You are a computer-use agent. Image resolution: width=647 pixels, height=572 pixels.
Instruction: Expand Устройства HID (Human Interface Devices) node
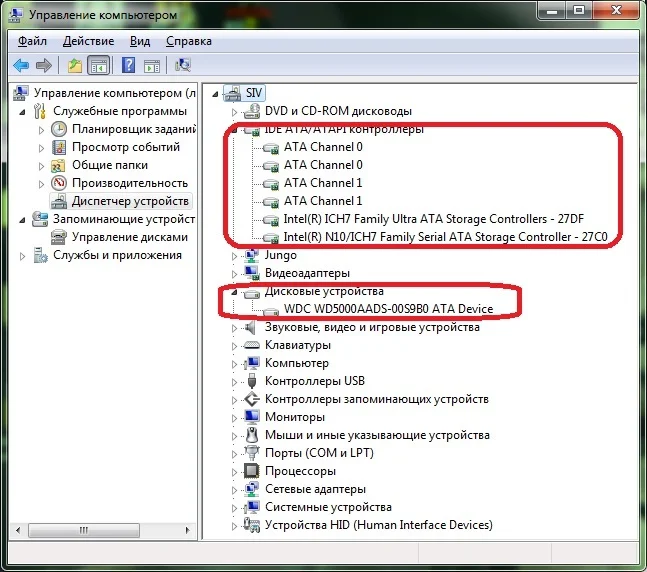pyautogui.click(x=234, y=526)
